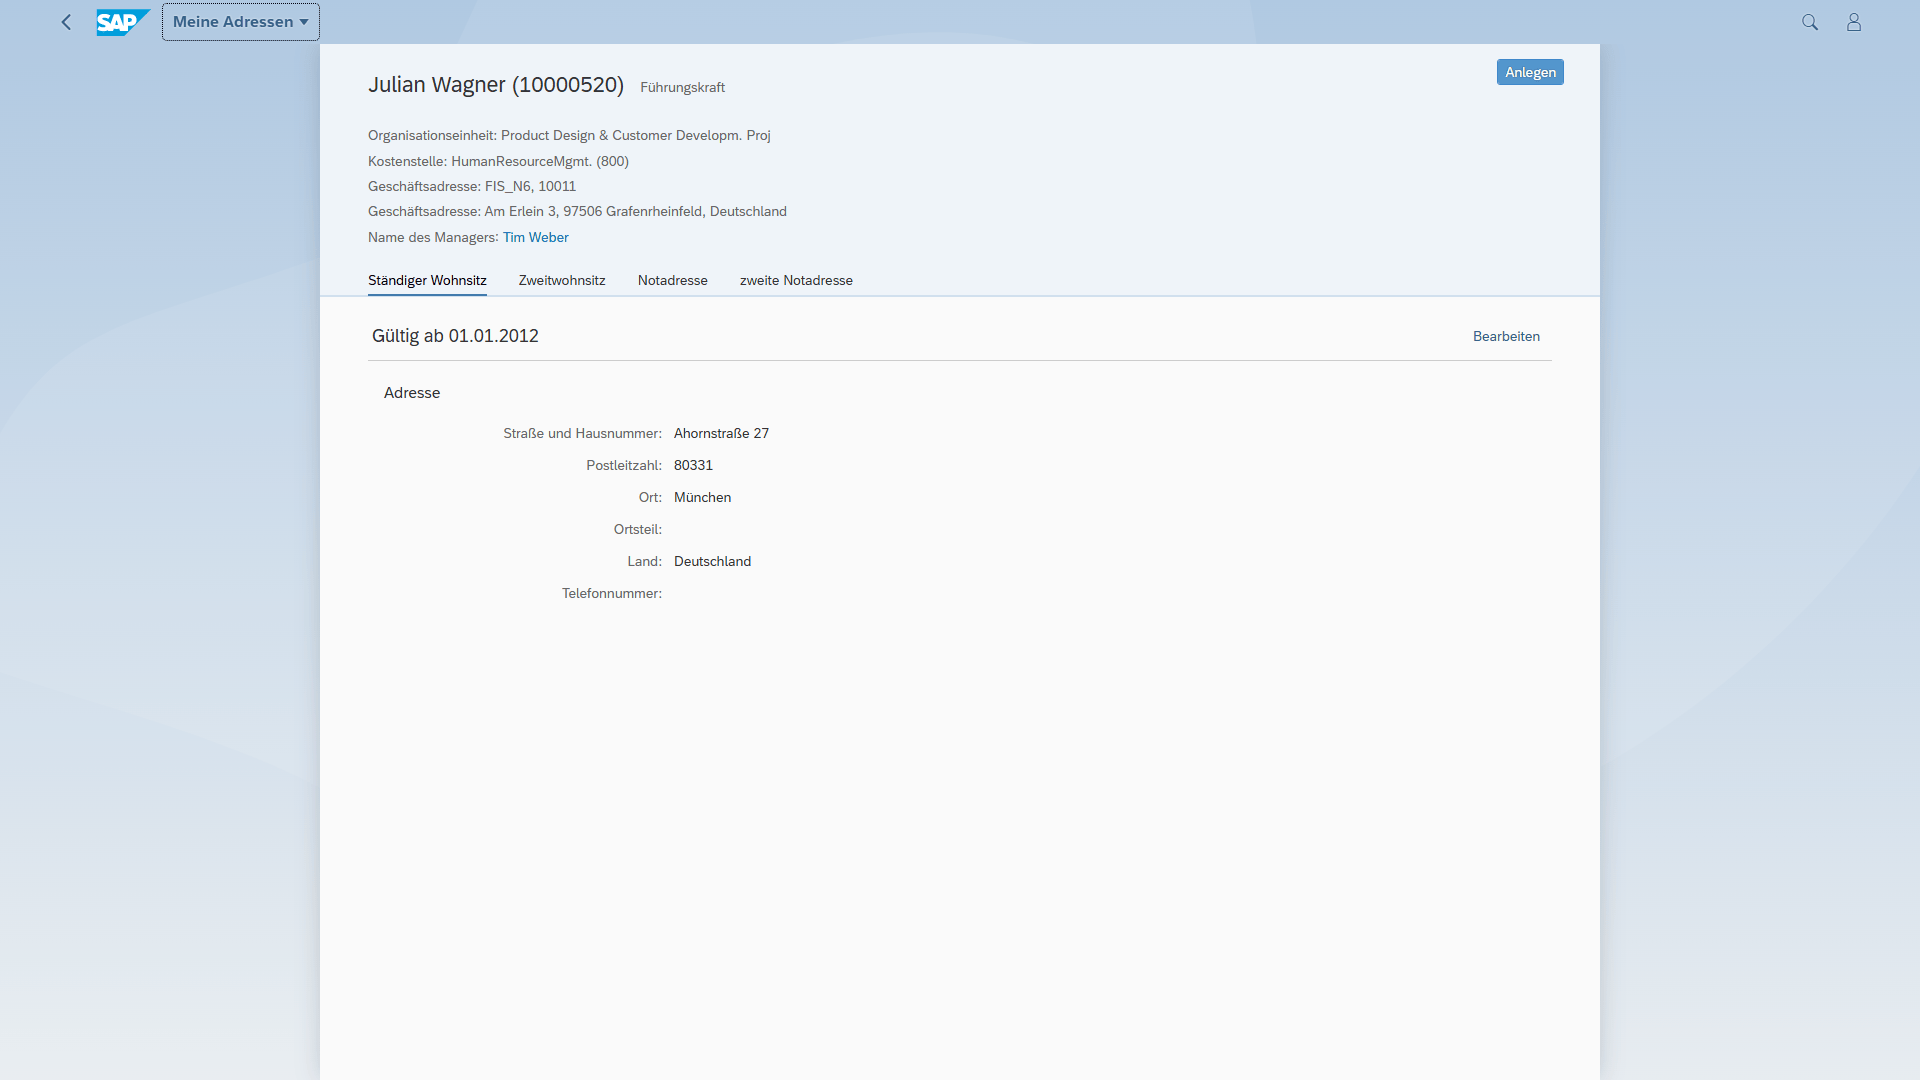Click the Kostenstelle HumanResourceMgmt. line
This screenshot has height=1080, width=1920.
[498, 161]
